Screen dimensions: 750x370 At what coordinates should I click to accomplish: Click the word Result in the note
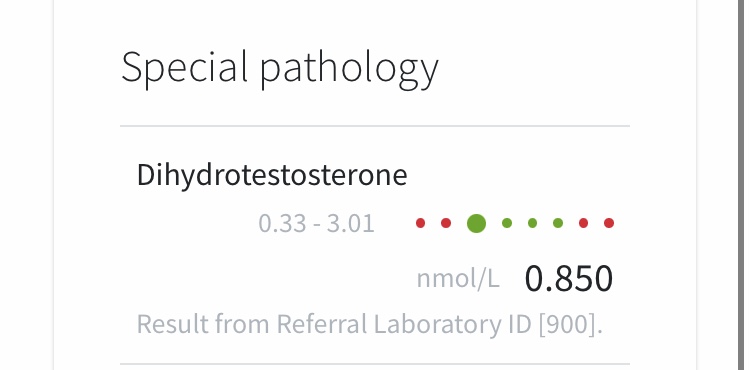173,324
